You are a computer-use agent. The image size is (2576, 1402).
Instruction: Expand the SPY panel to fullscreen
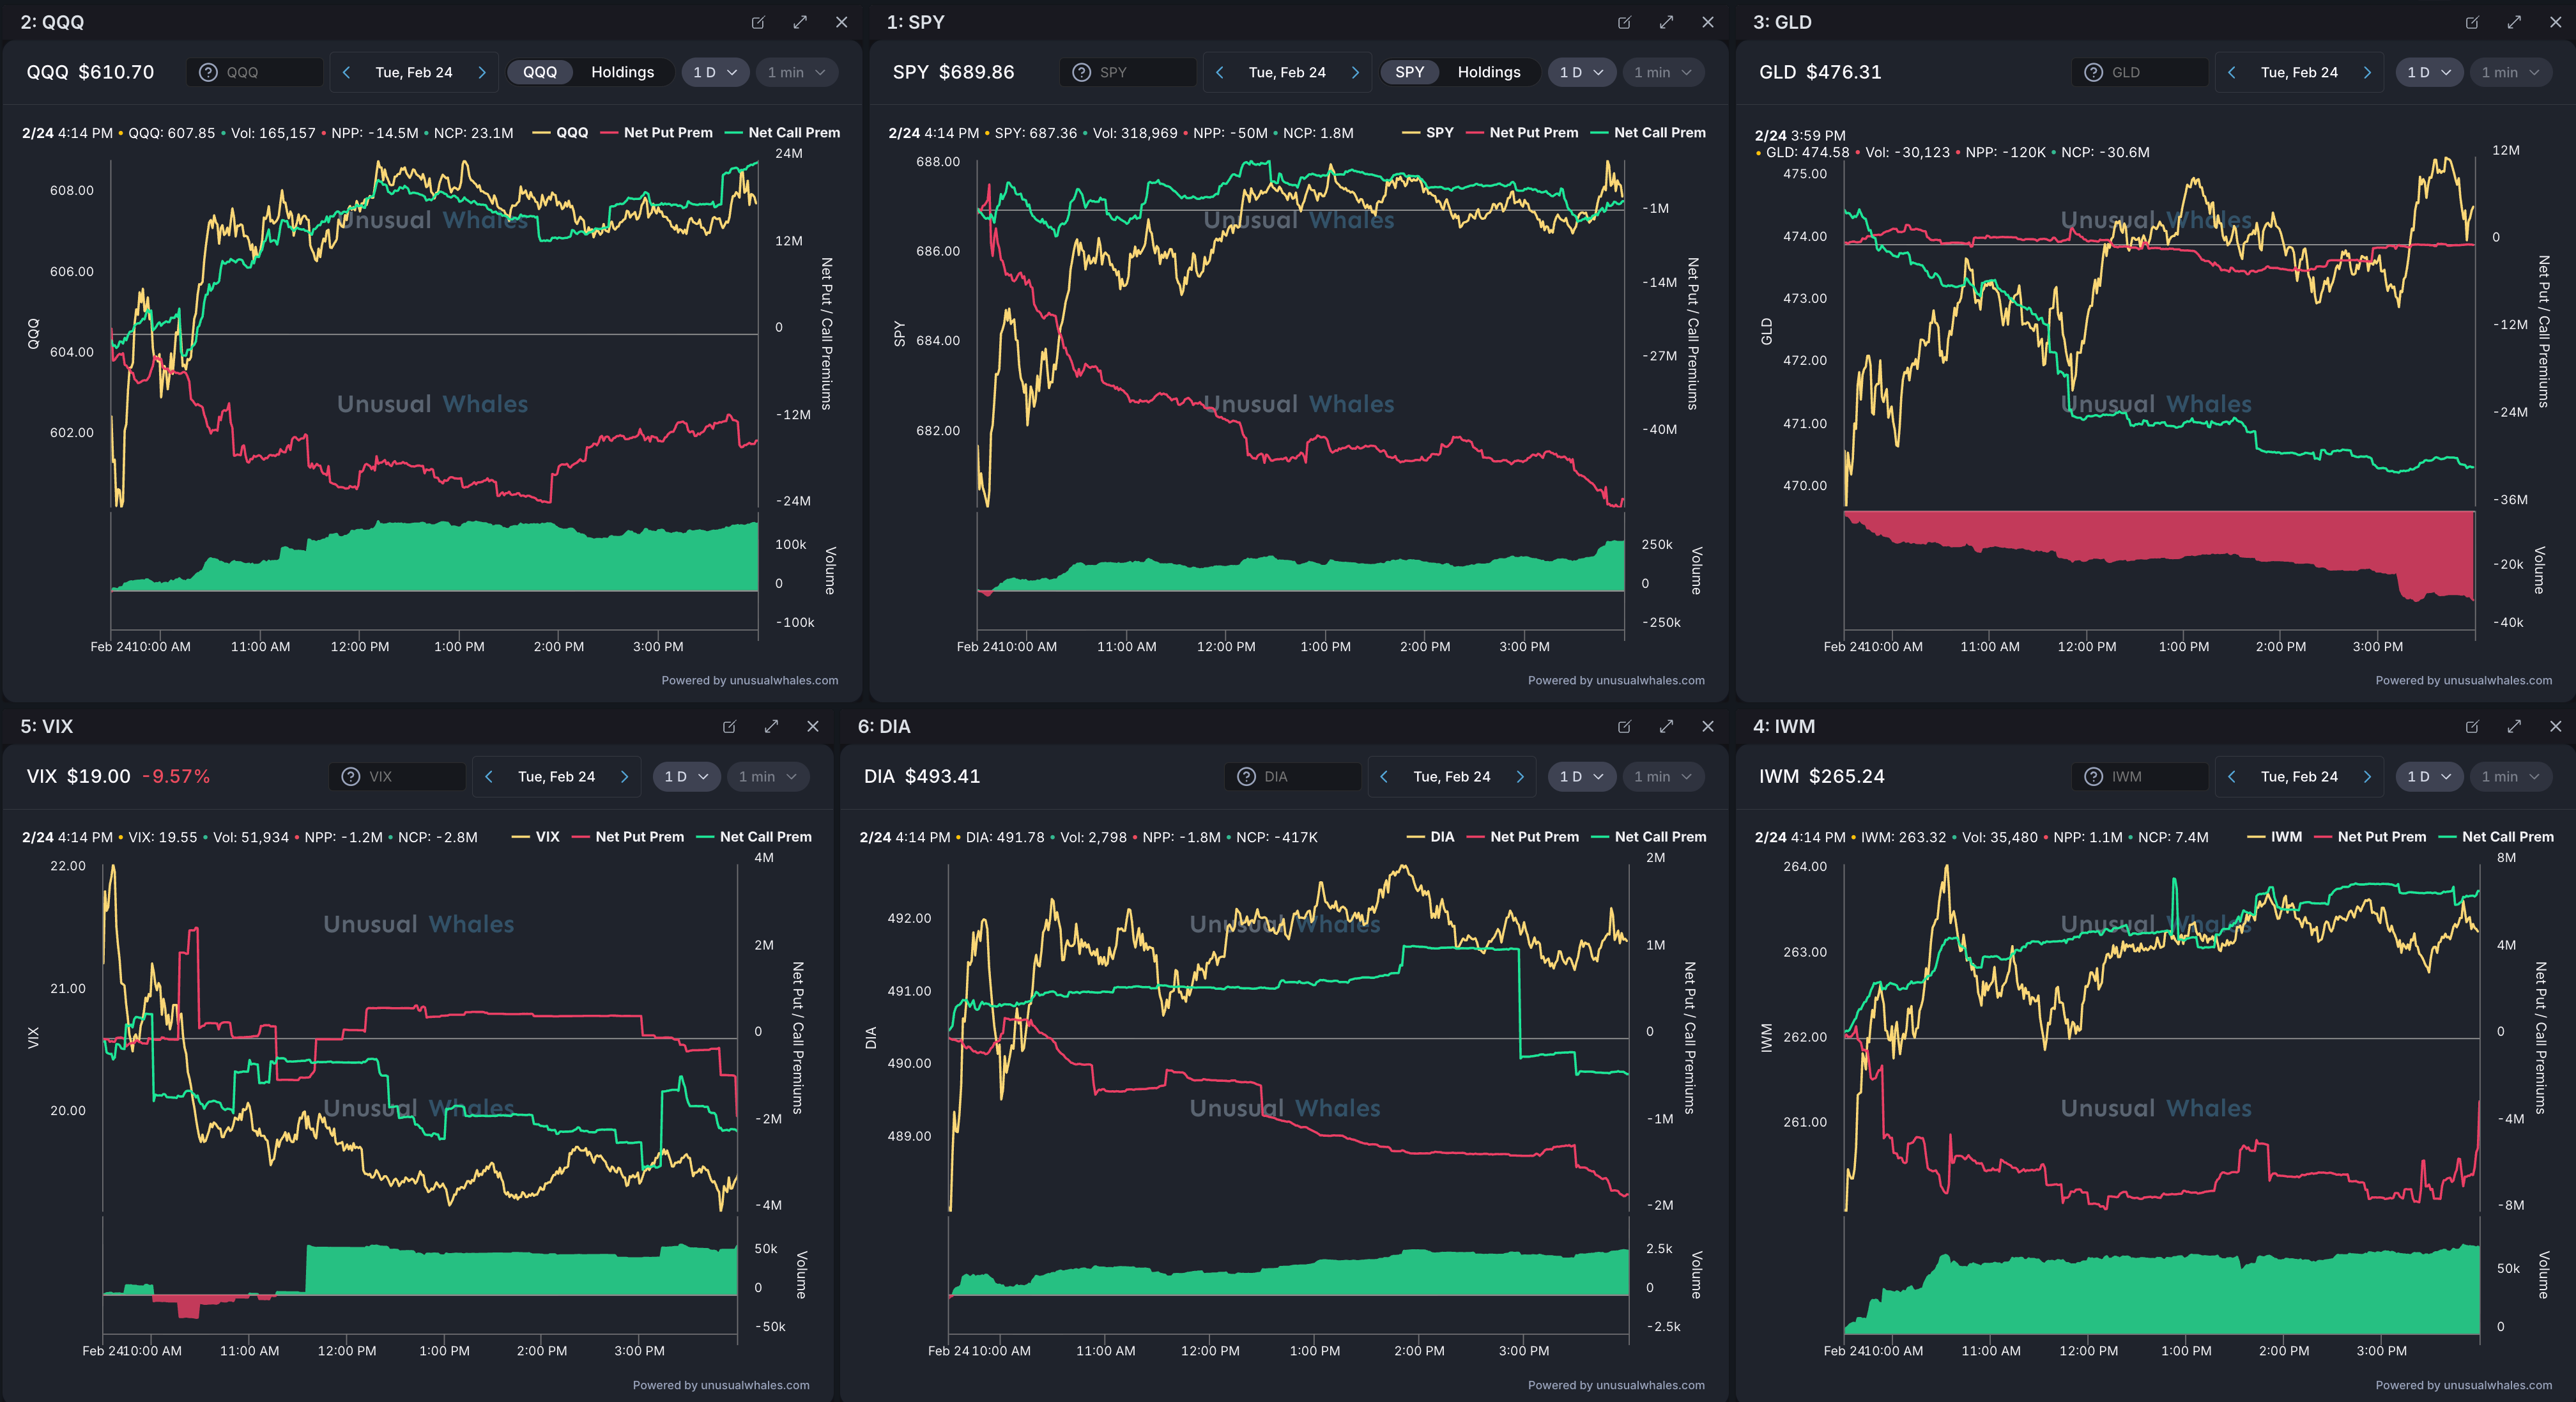pos(1666,22)
